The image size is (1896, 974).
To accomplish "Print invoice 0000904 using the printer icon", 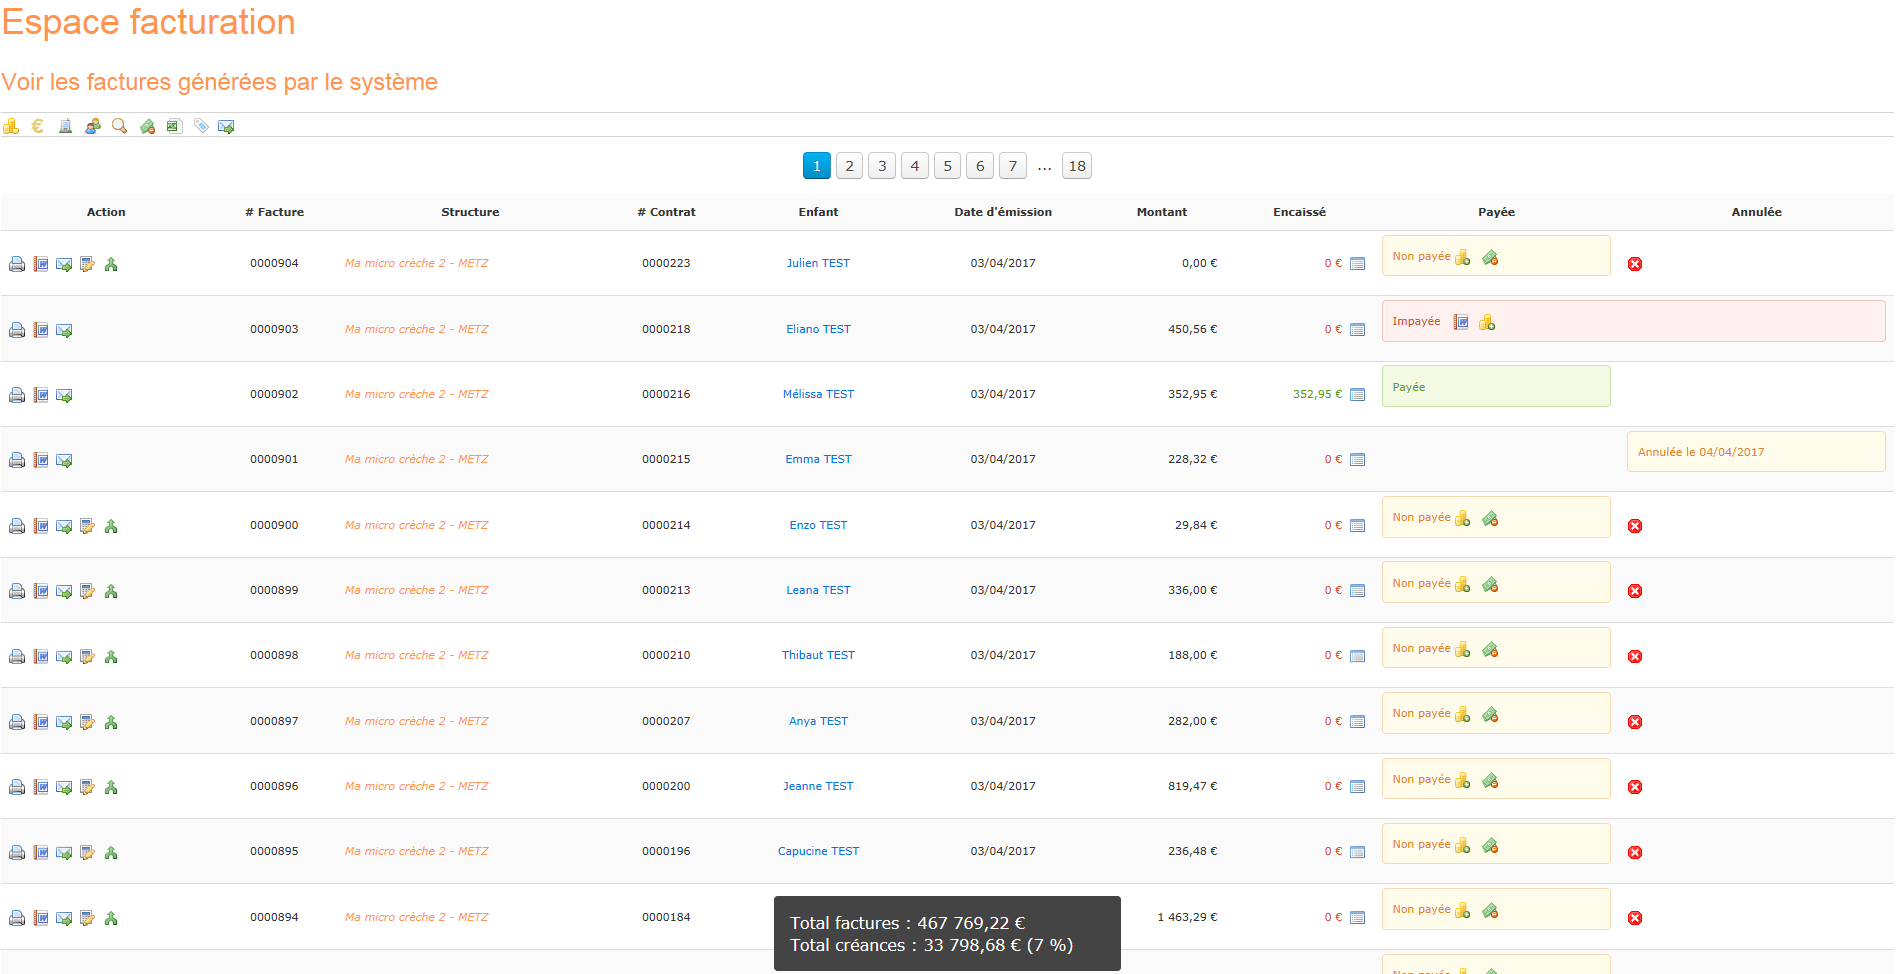I will [17, 264].
